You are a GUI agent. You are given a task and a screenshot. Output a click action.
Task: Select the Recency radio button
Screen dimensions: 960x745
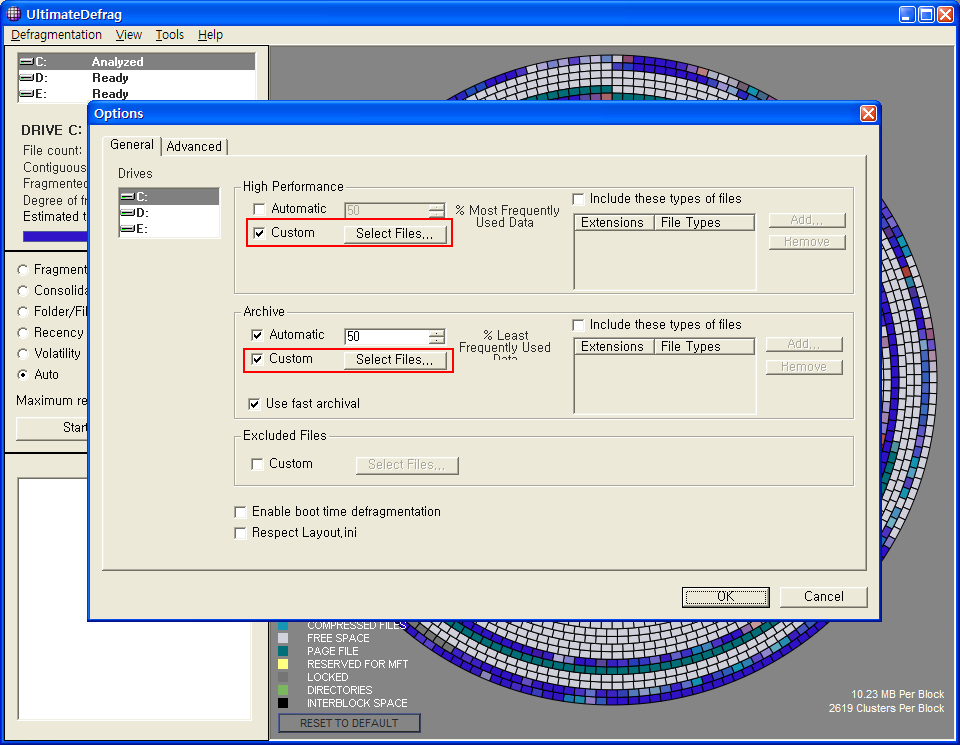tap(23, 333)
